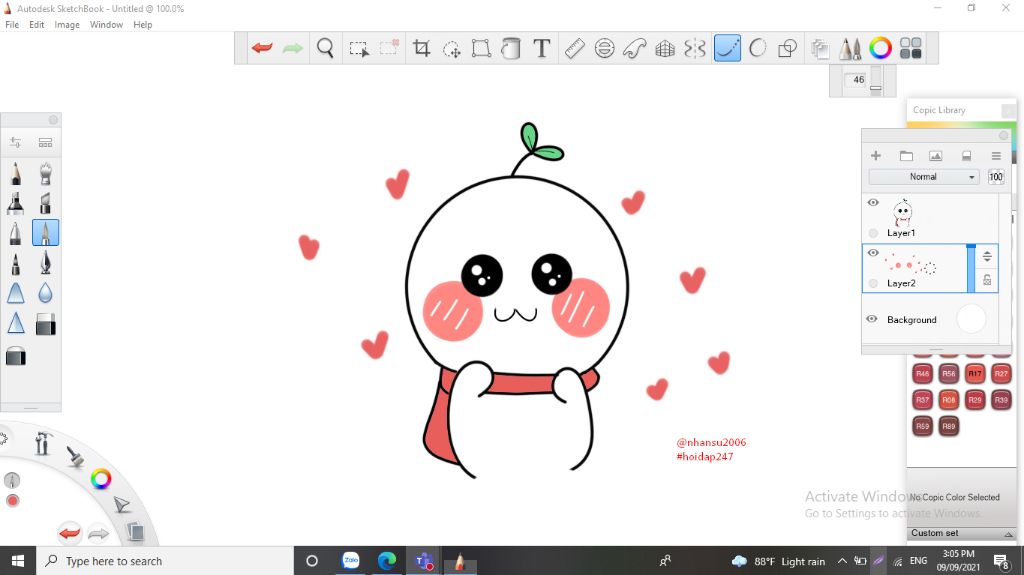Viewport: 1024px width, 575px height.
Task: Select the Crop tool
Action: pos(421,48)
